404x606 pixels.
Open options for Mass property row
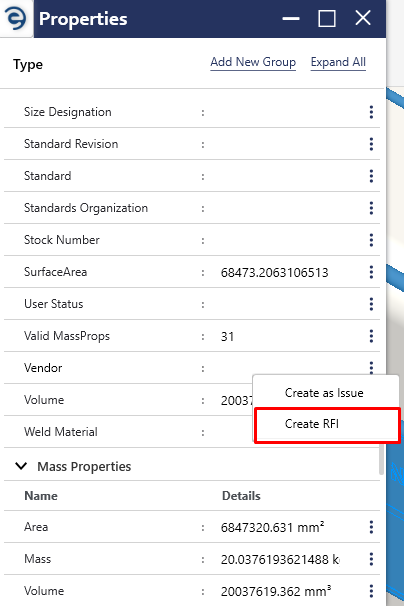click(371, 559)
